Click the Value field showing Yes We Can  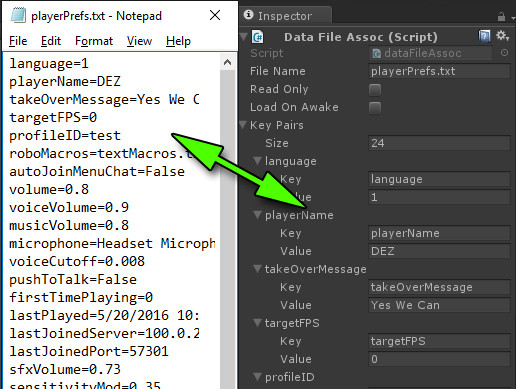point(439,305)
